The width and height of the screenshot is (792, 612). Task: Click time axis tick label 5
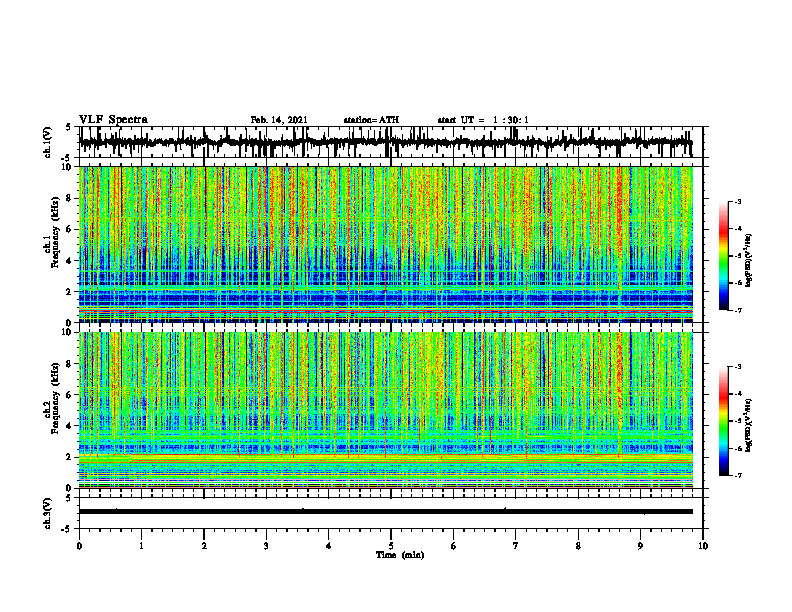click(391, 546)
